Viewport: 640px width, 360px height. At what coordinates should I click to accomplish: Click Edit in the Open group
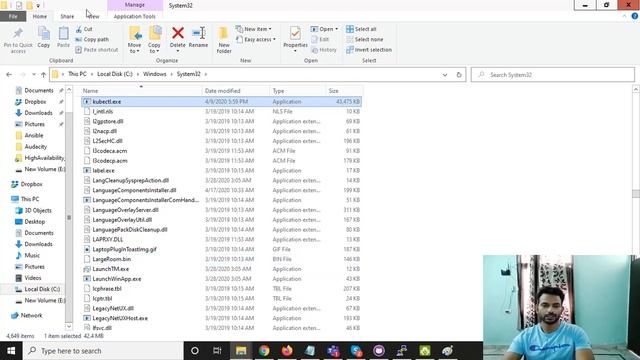coord(320,40)
